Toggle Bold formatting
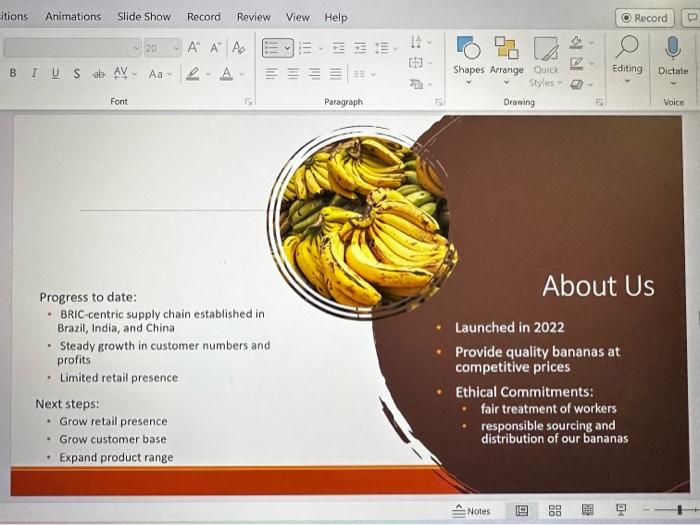 click(13, 73)
